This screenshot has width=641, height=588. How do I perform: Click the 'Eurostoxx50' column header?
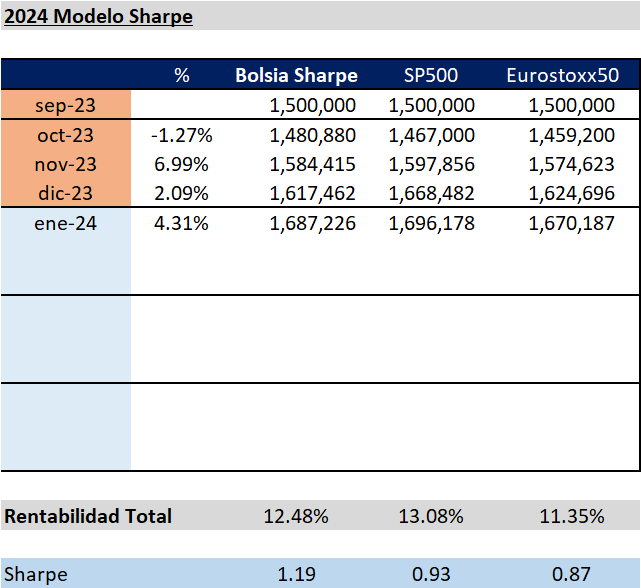pyautogui.click(x=563, y=75)
